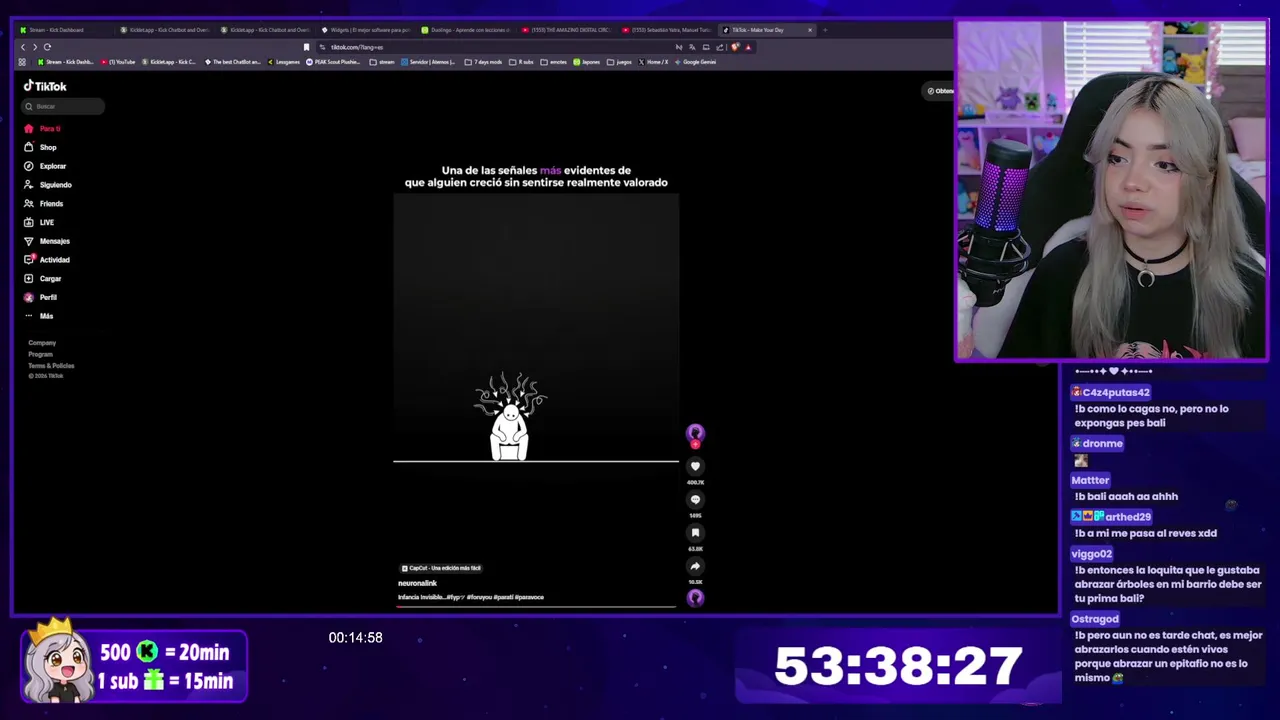Open the Google Gemini bookmark

click(x=695, y=62)
